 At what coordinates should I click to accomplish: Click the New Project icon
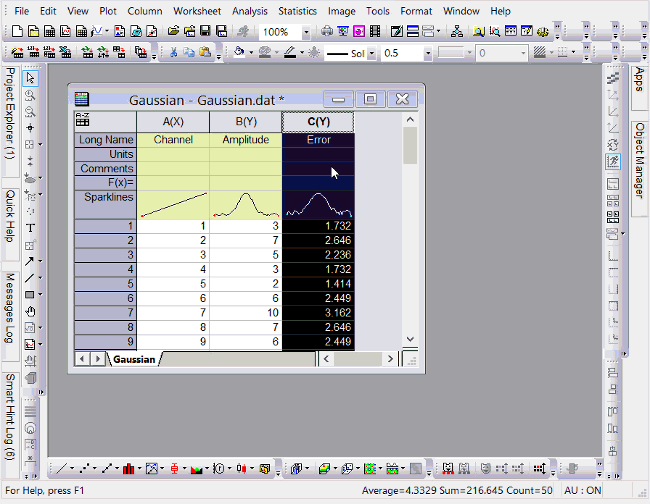click(x=18, y=32)
